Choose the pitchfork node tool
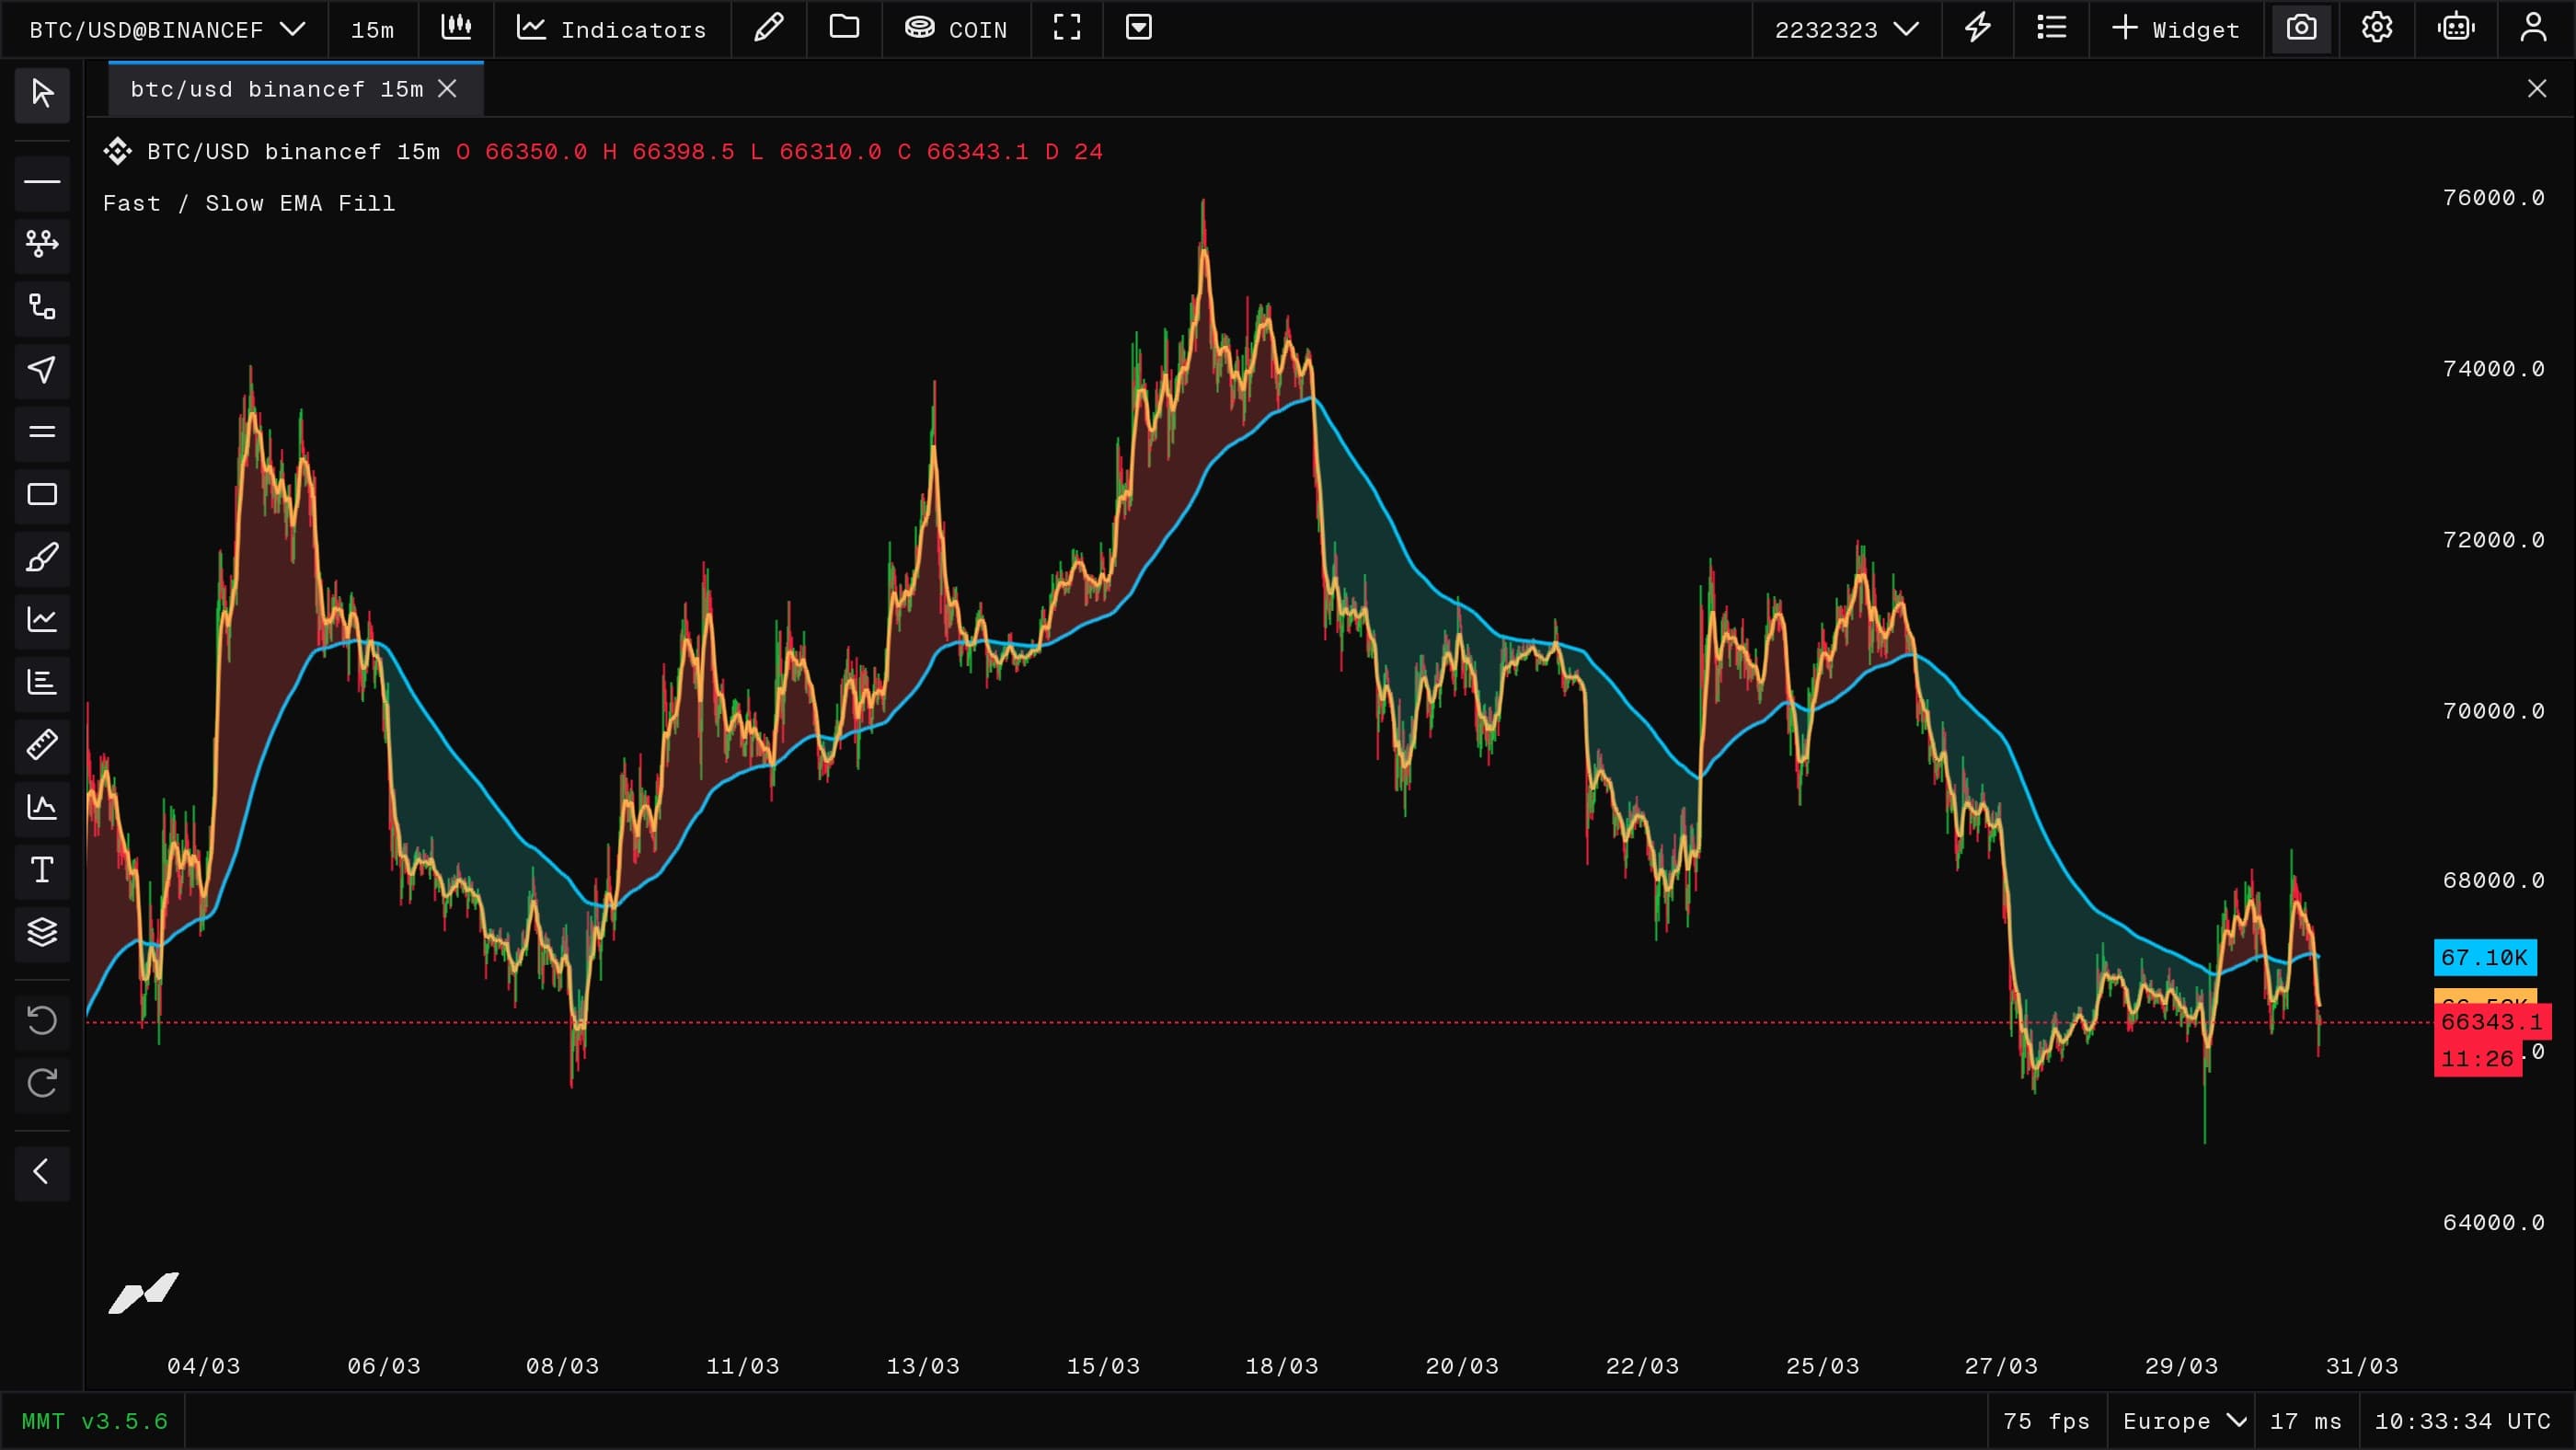 coord(42,244)
